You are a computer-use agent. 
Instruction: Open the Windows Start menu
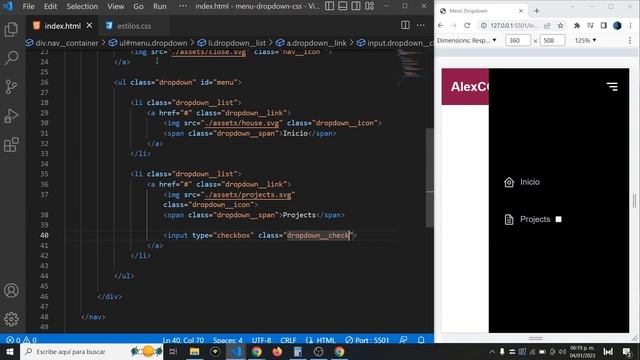tap(10, 351)
